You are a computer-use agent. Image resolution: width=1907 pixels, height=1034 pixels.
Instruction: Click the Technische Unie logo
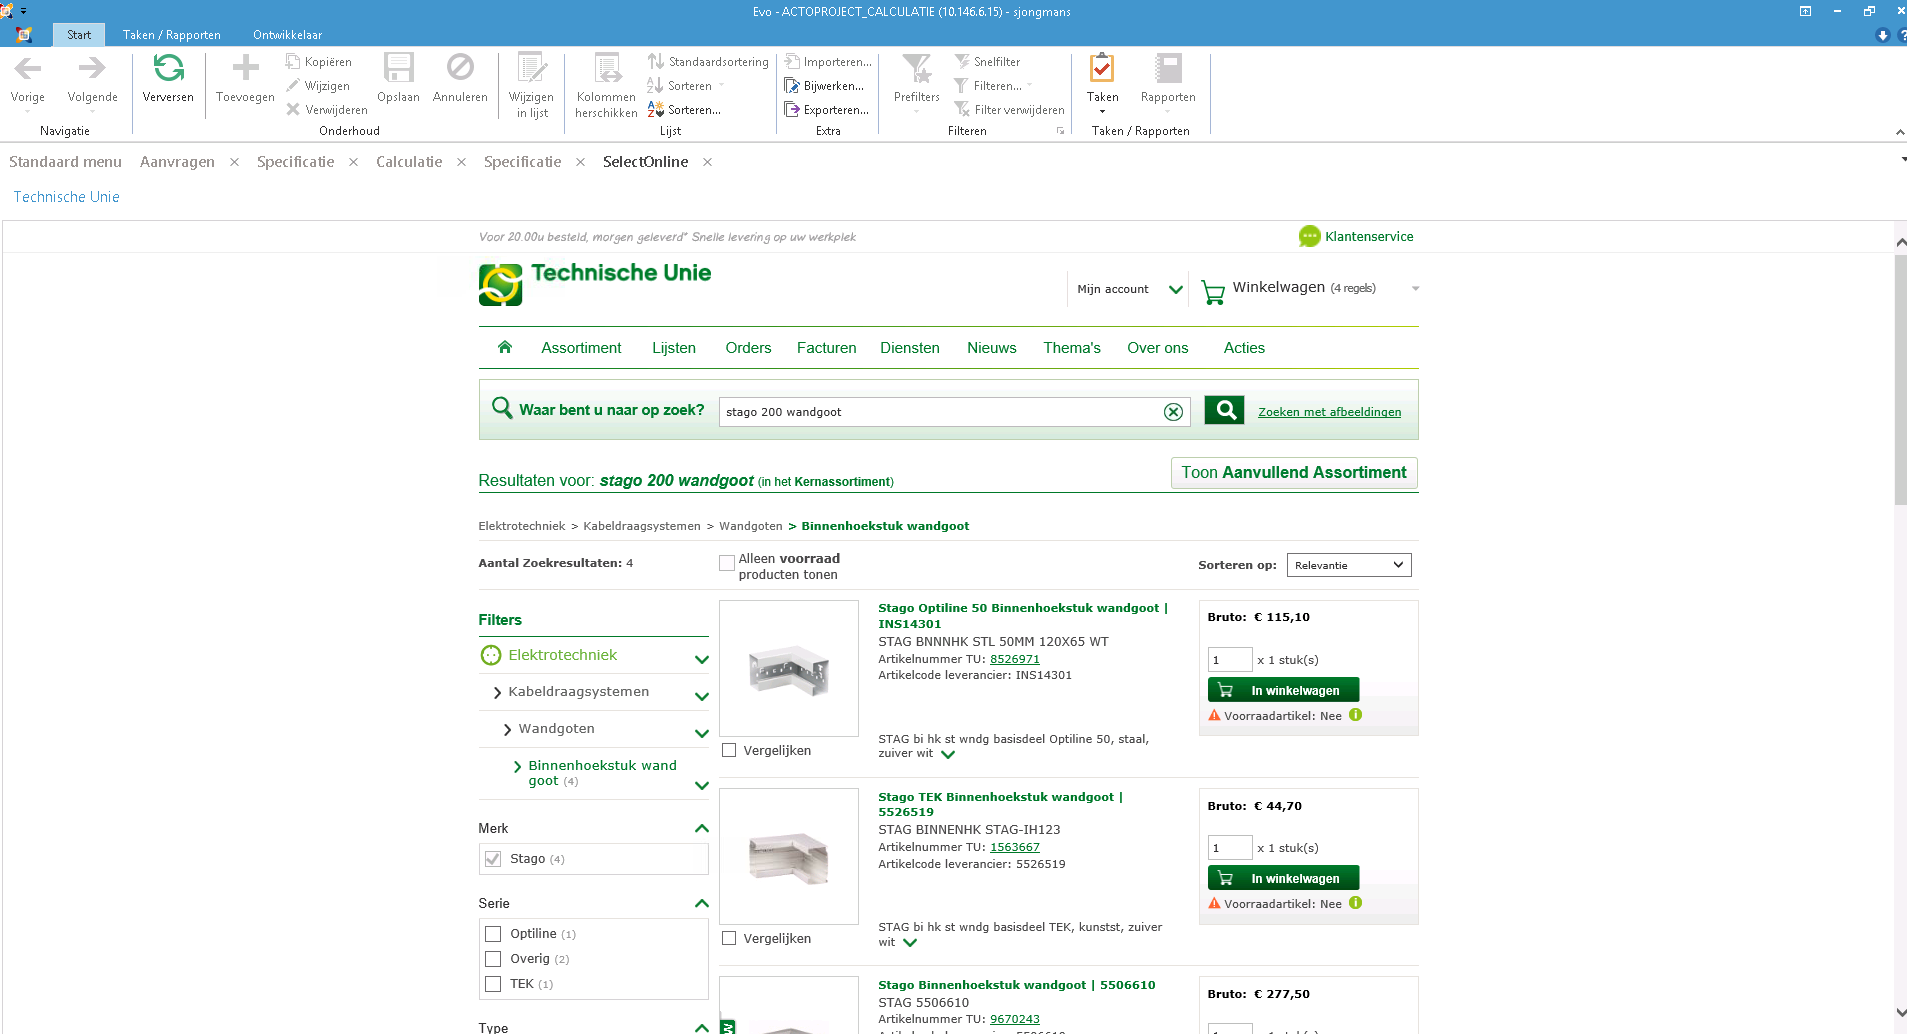pyautogui.click(x=500, y=285)
